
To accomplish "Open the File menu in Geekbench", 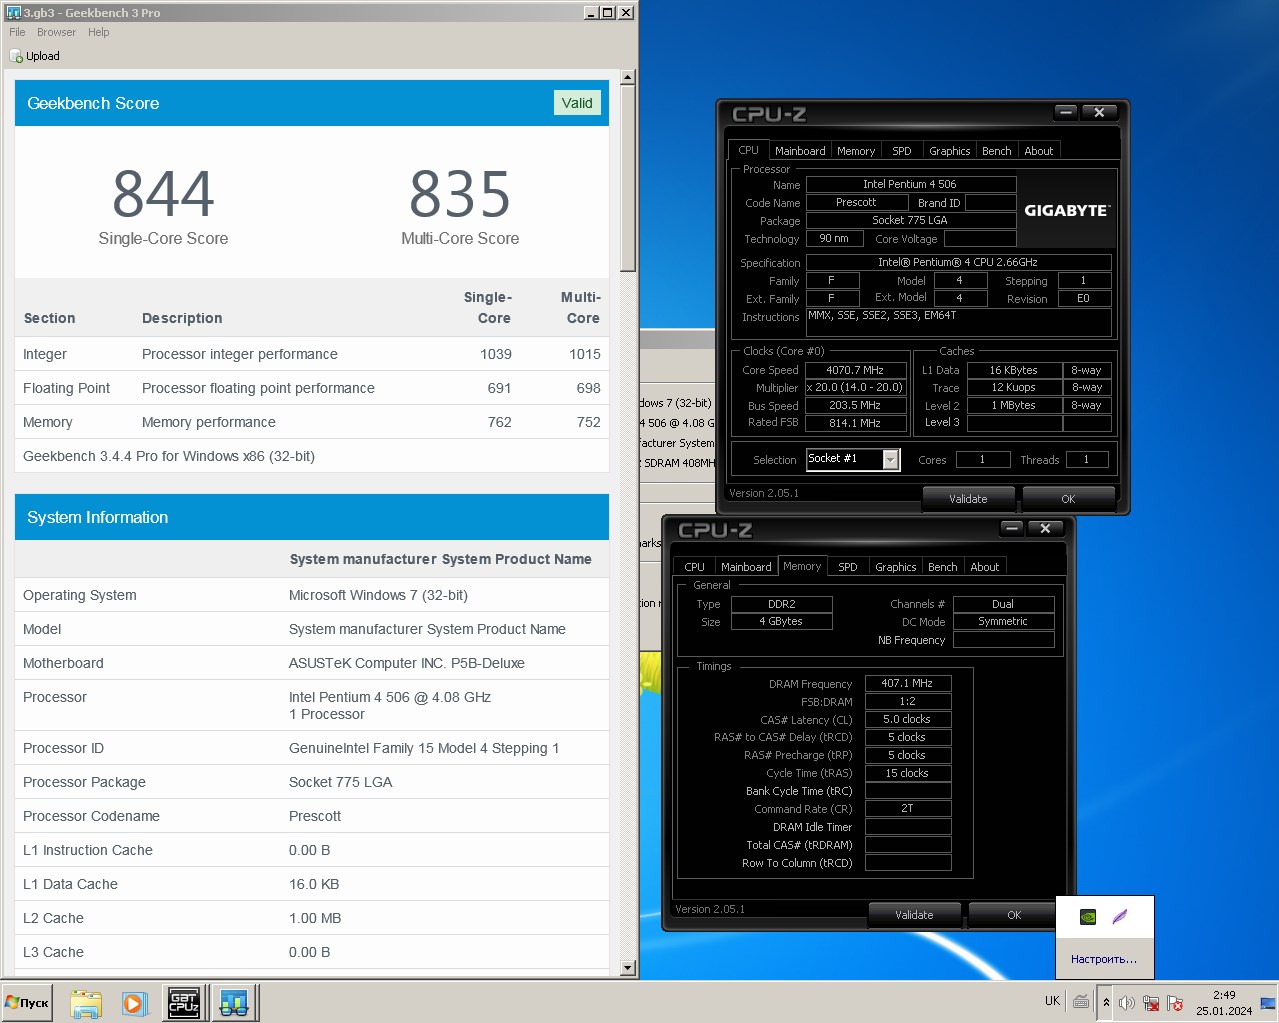I will tap(17, 32).
